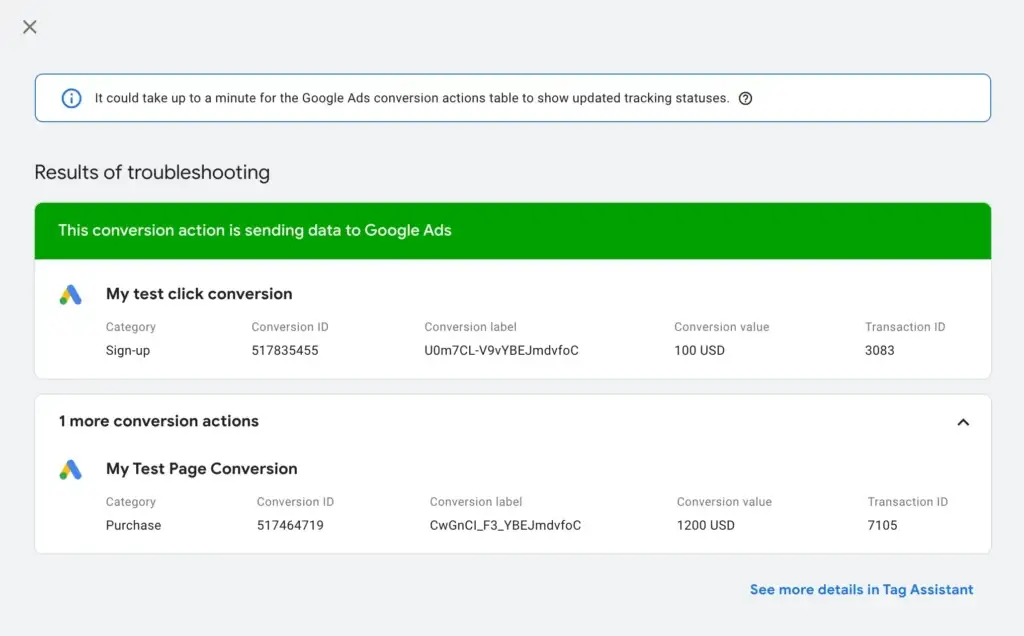Open the help icon after the tracking status message

(x=745, y=97)
